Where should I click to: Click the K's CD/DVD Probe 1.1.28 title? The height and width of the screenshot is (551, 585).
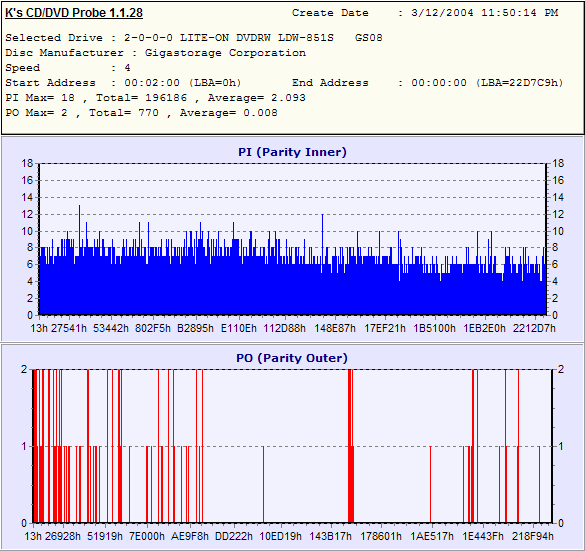(74, 13)
